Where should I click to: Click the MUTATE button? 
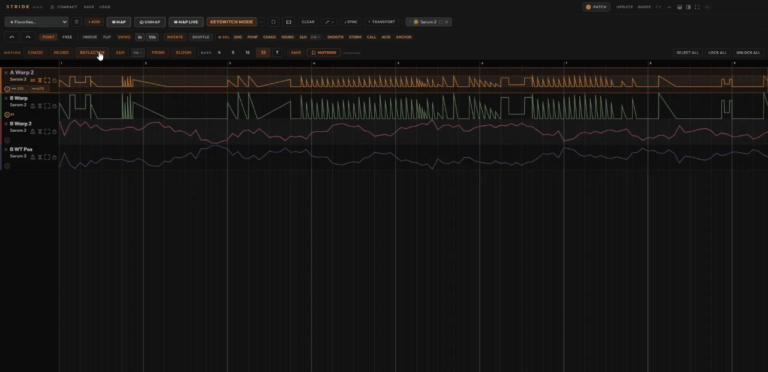click(x=175, y=37)
